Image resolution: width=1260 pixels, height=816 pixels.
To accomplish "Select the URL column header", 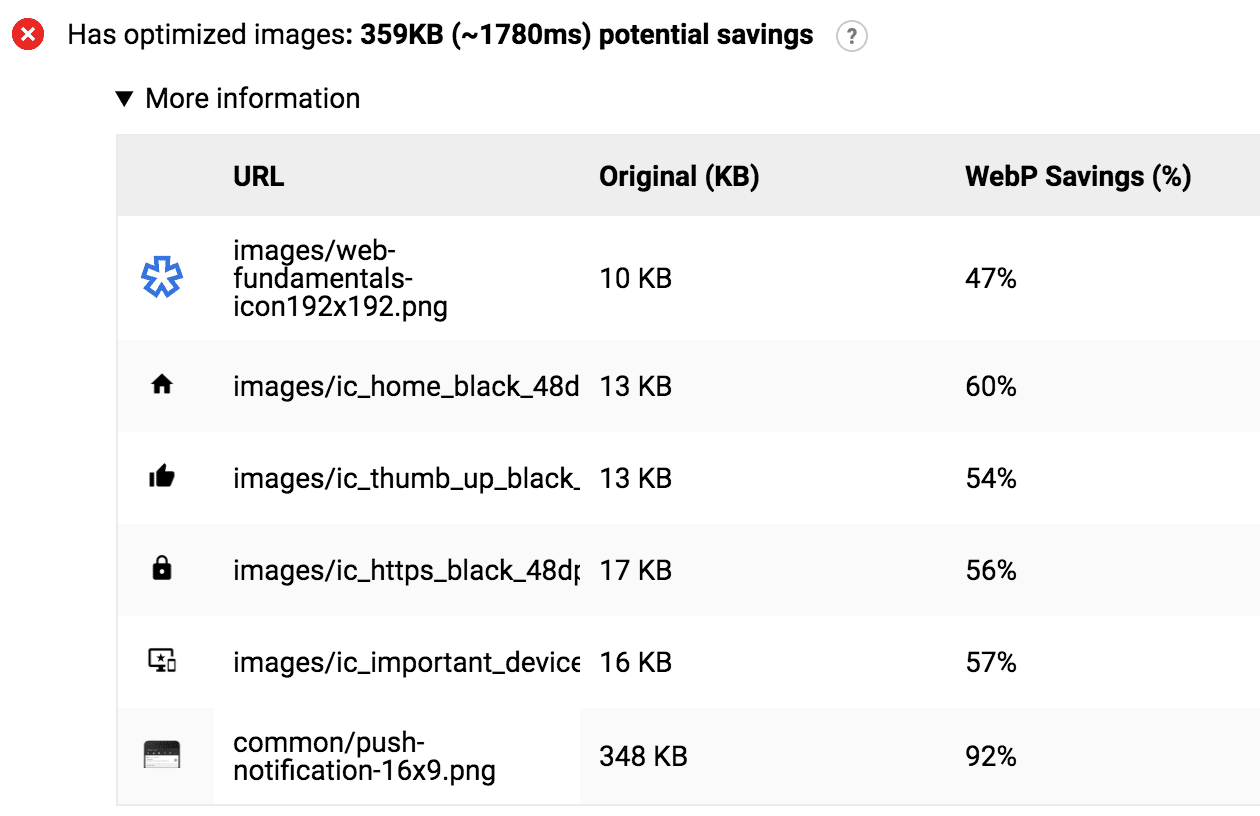I will pyautogui.click(x=258, y=176).
